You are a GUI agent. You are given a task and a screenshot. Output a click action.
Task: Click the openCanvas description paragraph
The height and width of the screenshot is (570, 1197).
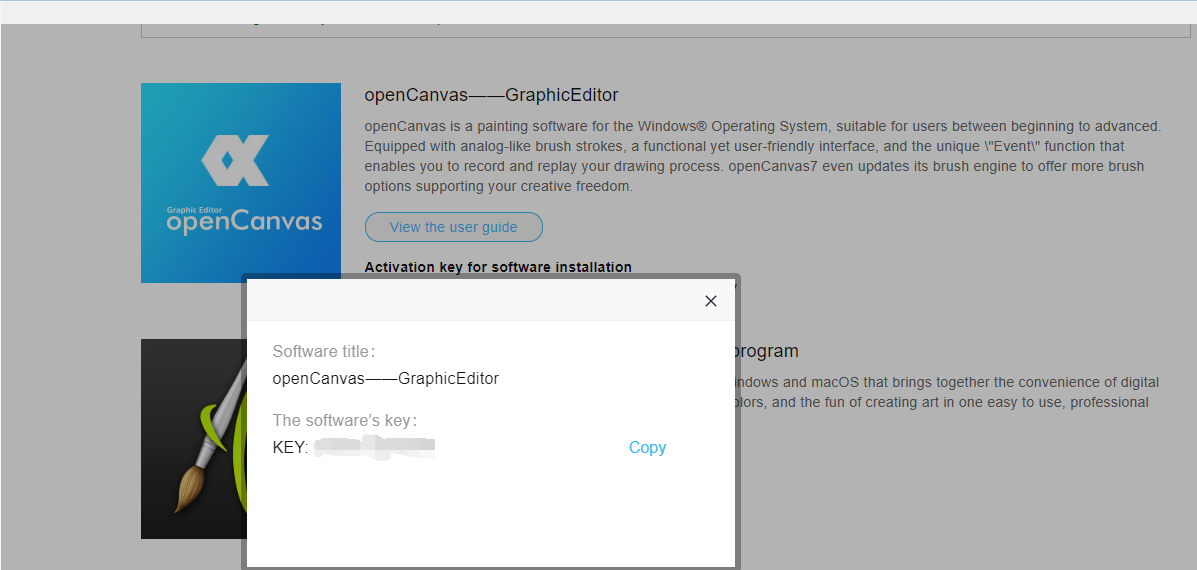(763, 156)
